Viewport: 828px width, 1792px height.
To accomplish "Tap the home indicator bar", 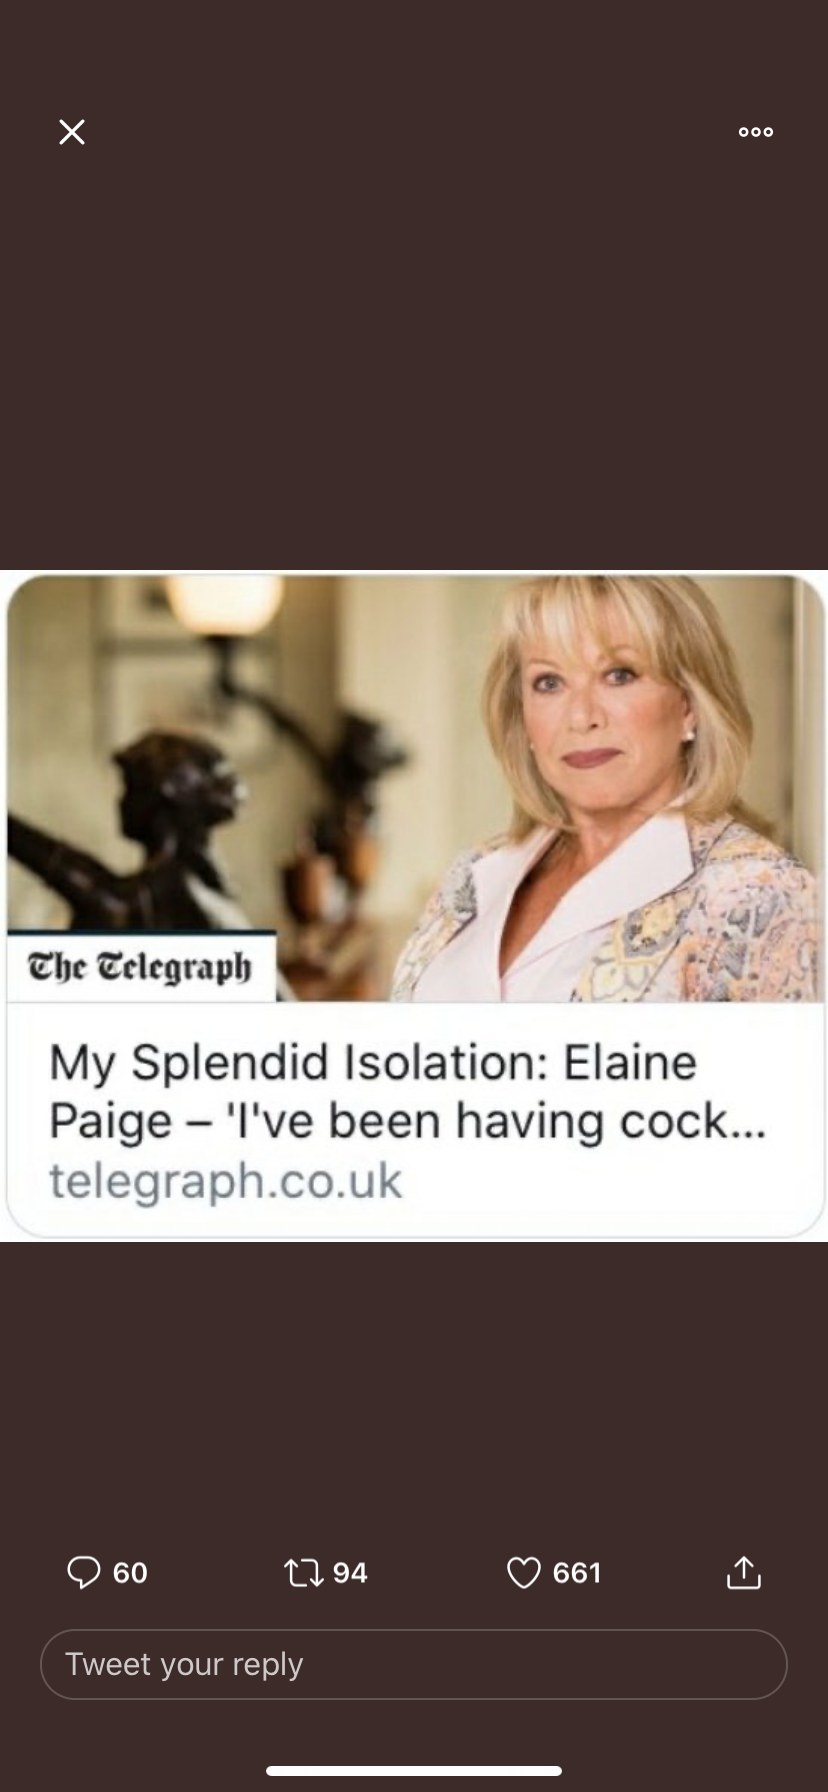I will tap(414, 1771).
